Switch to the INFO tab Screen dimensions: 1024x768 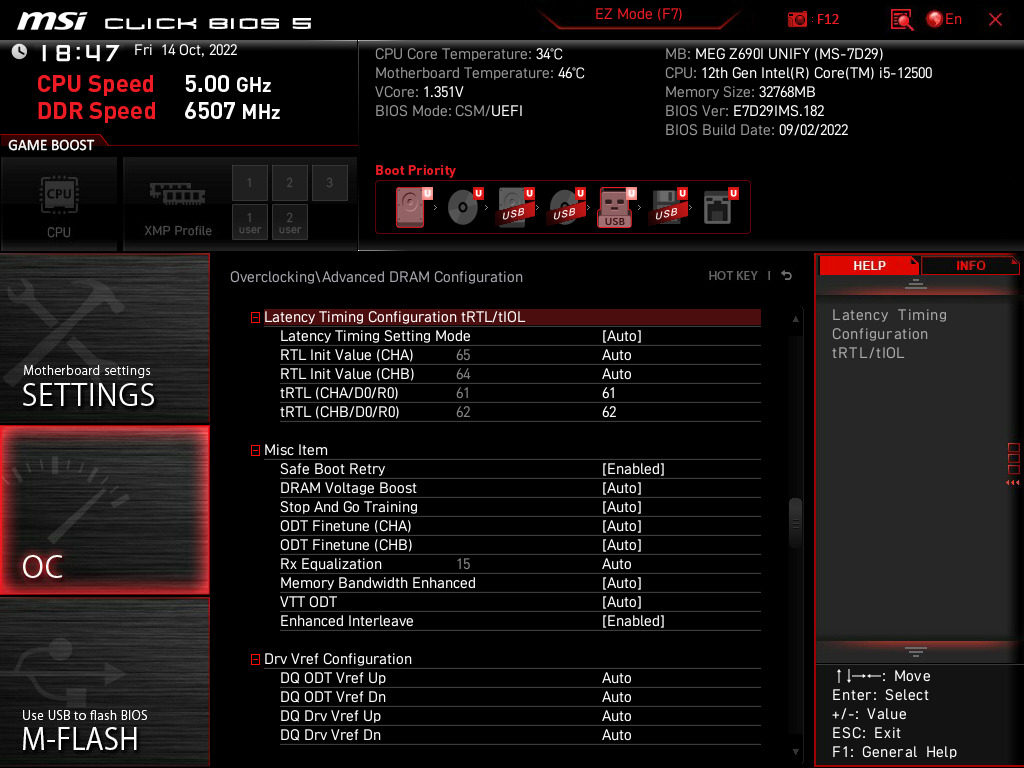(x=970, y=266)
